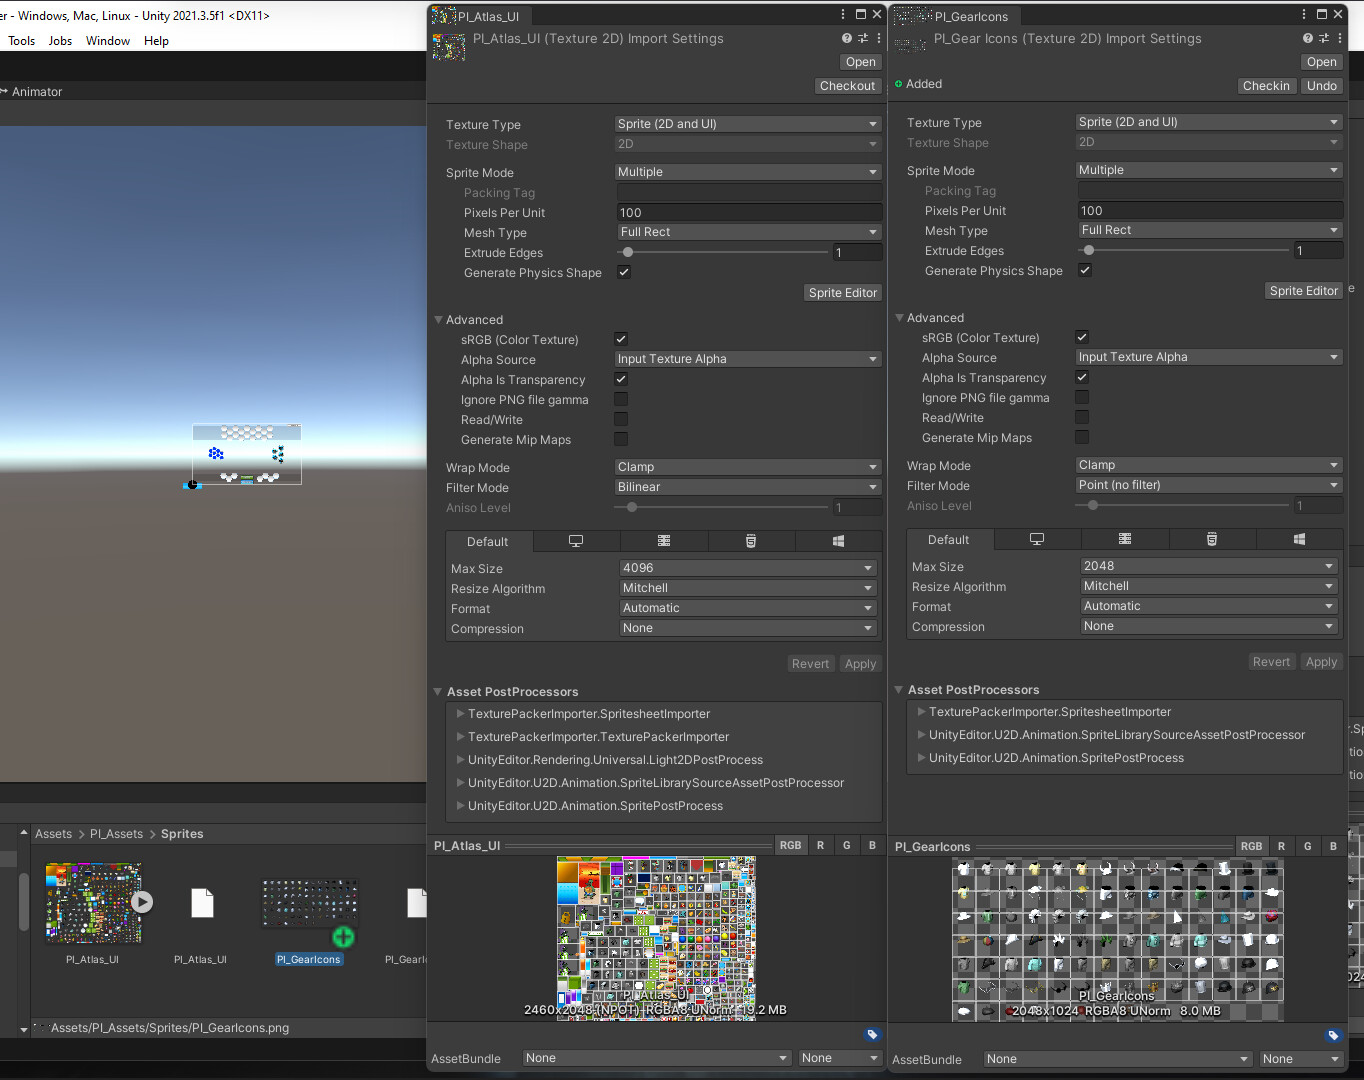The height and width of the screenshot is (1080, 1364).
Task: Switch to the Standalone platform override tab
Action: [575, 541]
